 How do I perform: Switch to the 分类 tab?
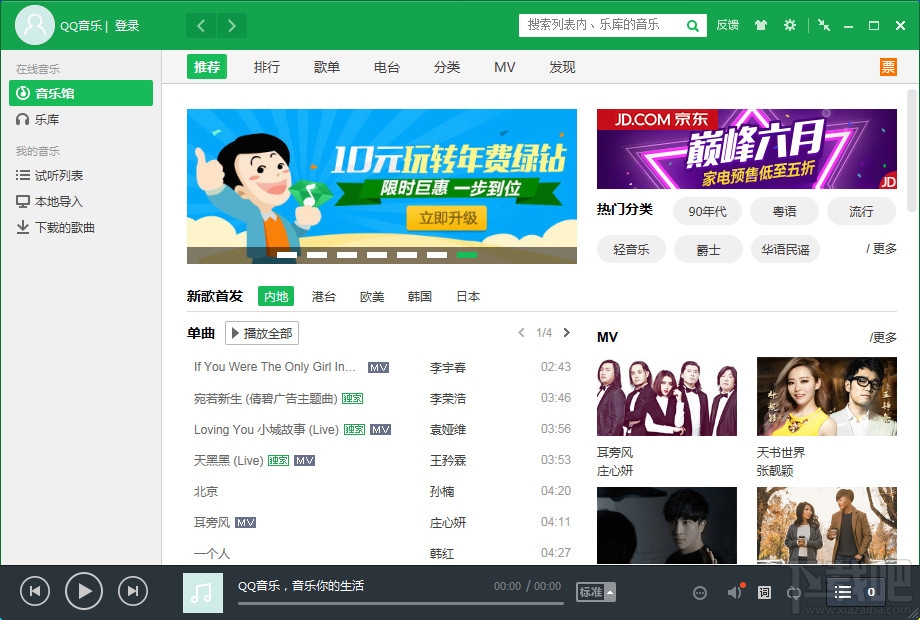click(447, 67)
